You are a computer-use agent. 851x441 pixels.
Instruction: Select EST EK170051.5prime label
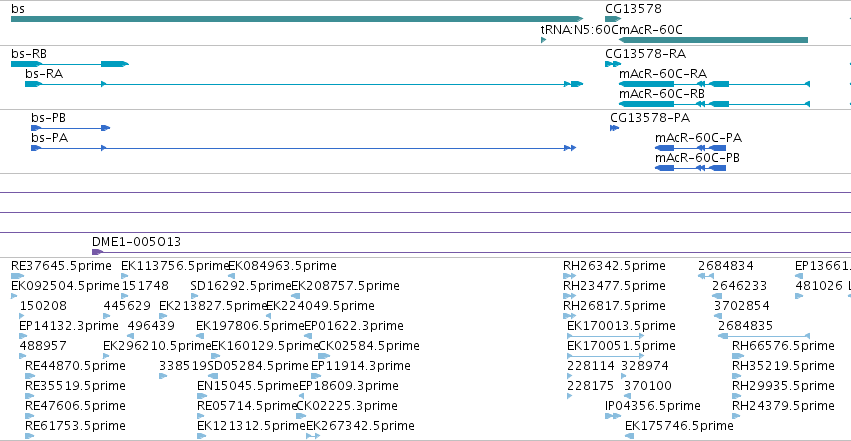[621, 346]
